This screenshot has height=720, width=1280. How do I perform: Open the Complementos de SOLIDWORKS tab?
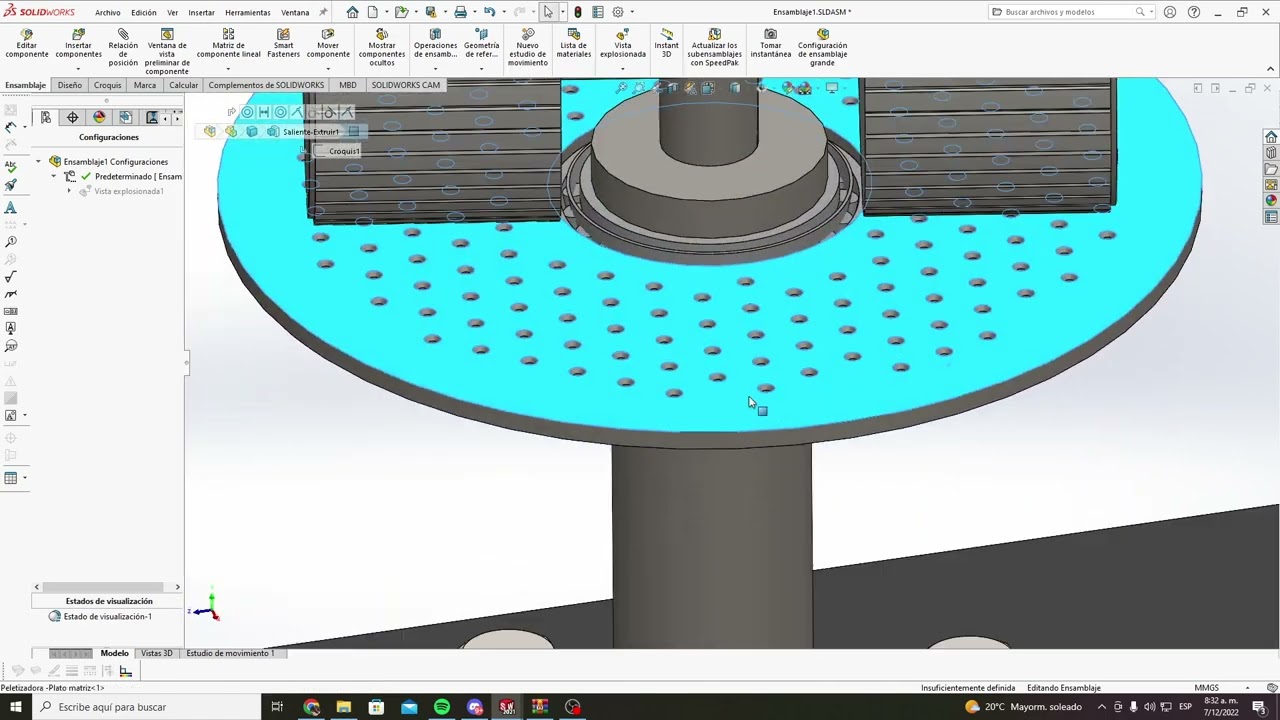click(x=266, y=85)
